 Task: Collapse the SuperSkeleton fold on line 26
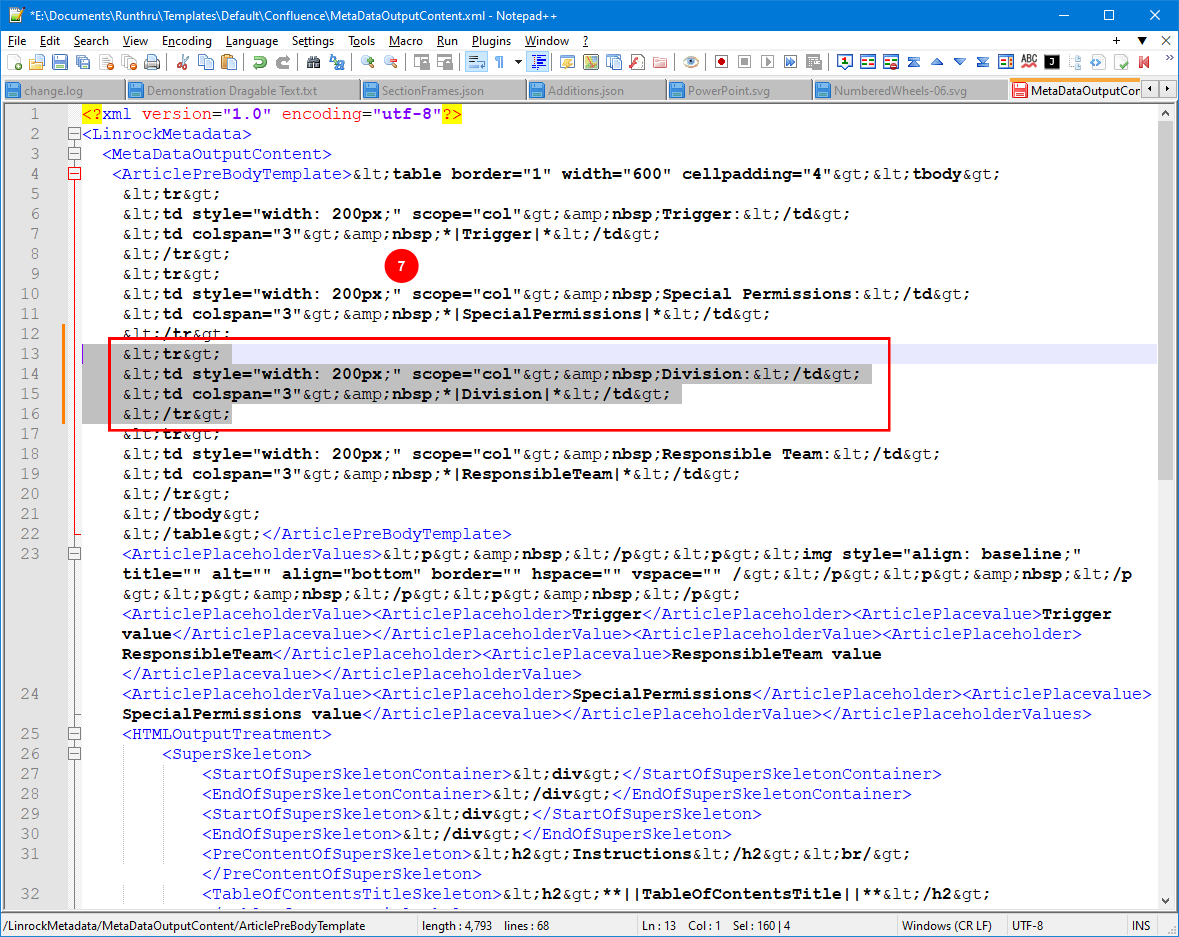pos(73,754)
